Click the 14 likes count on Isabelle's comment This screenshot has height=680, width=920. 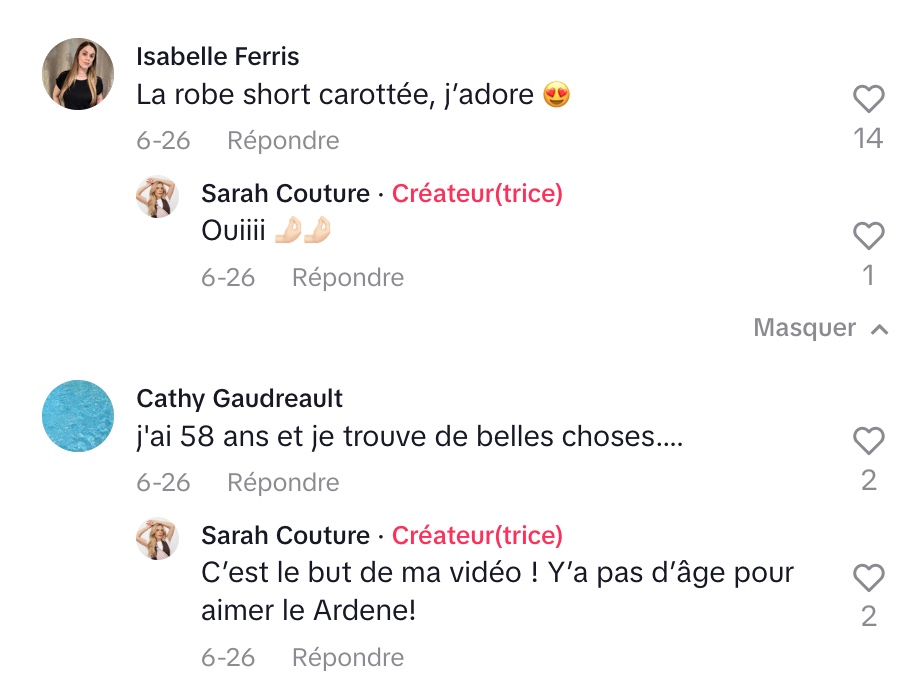868,139
